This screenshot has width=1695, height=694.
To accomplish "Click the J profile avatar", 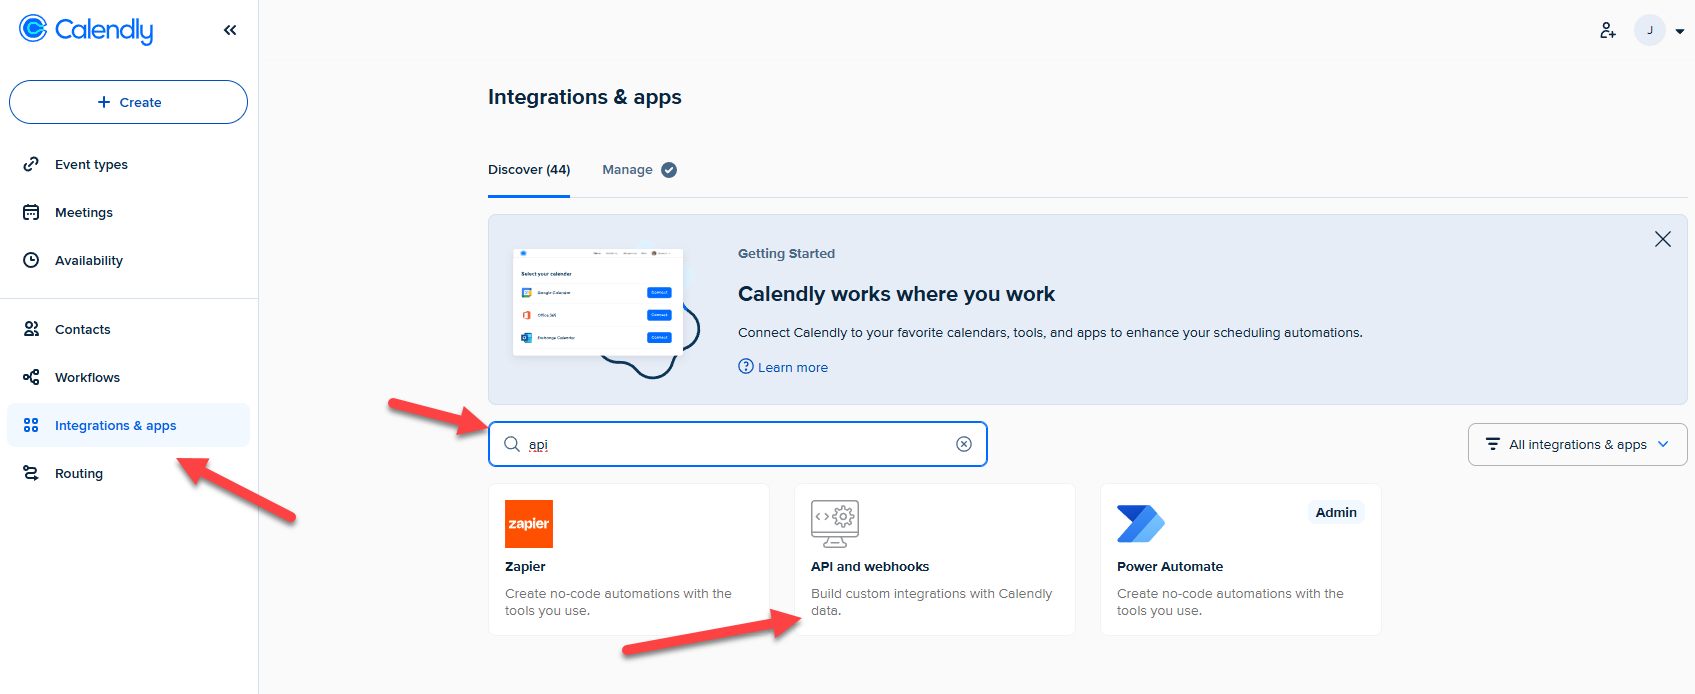I will [x=1650, y=30].
